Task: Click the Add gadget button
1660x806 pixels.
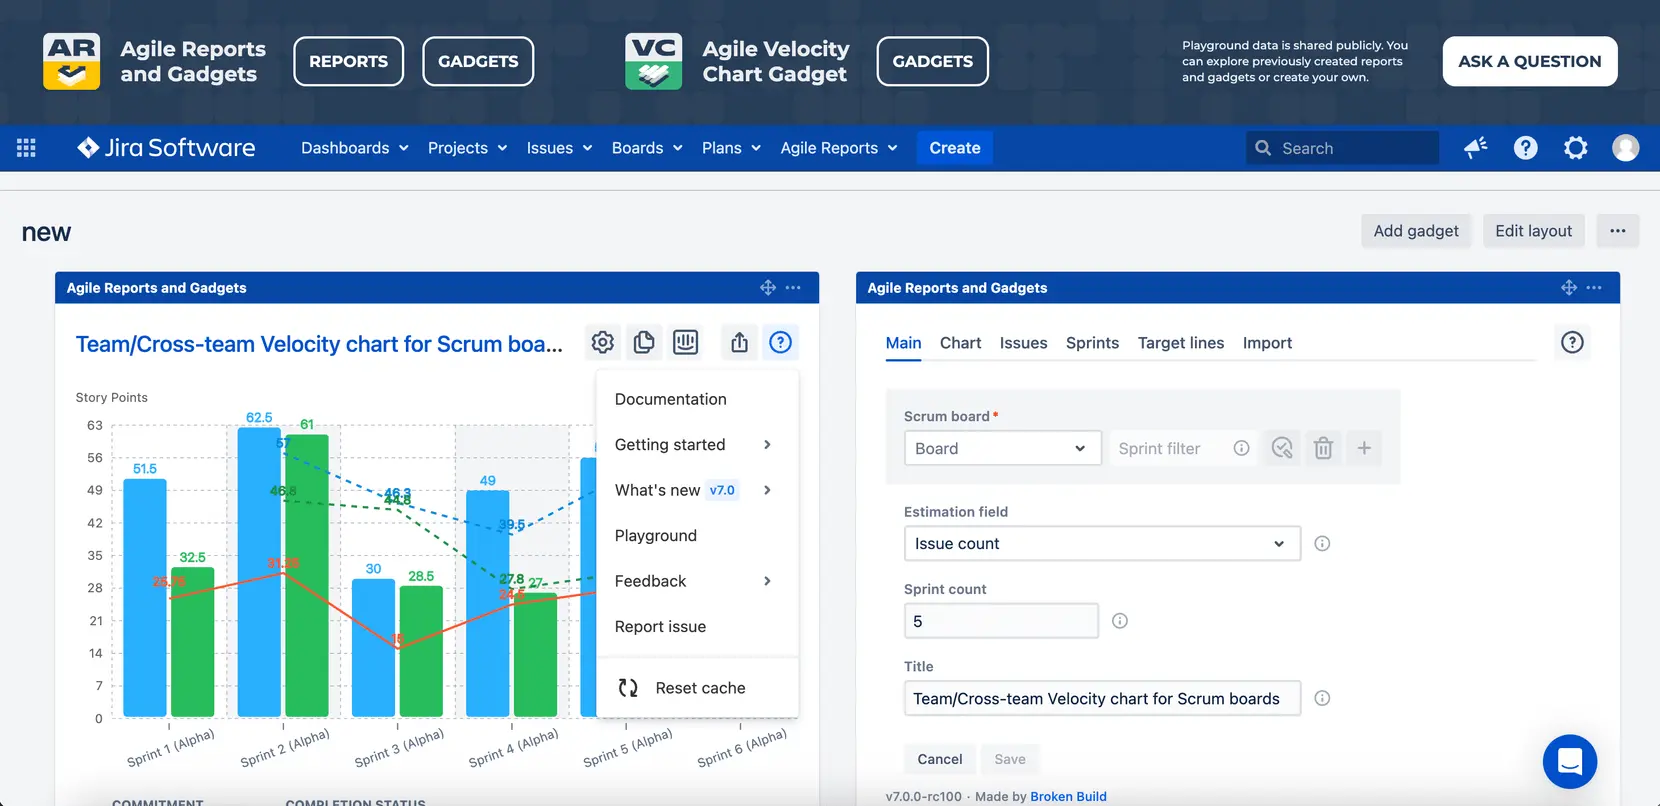Action: click(1416, 231)
